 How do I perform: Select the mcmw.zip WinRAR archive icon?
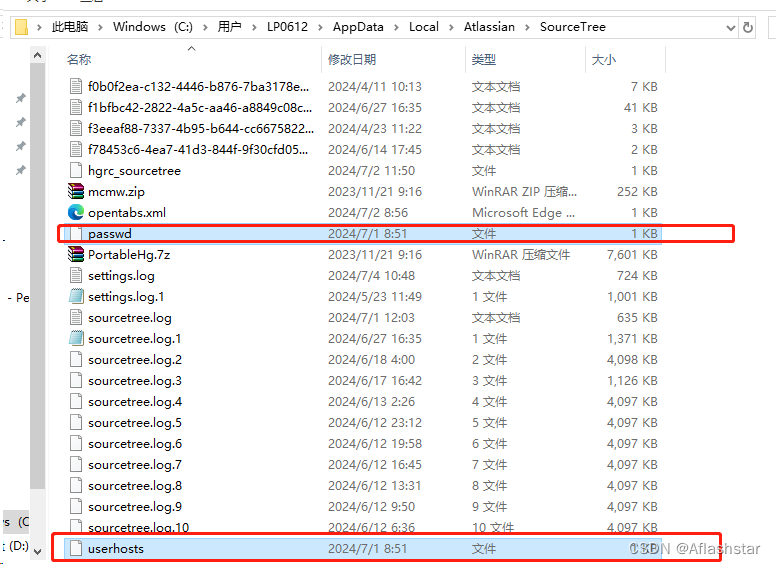coord(76,191)
